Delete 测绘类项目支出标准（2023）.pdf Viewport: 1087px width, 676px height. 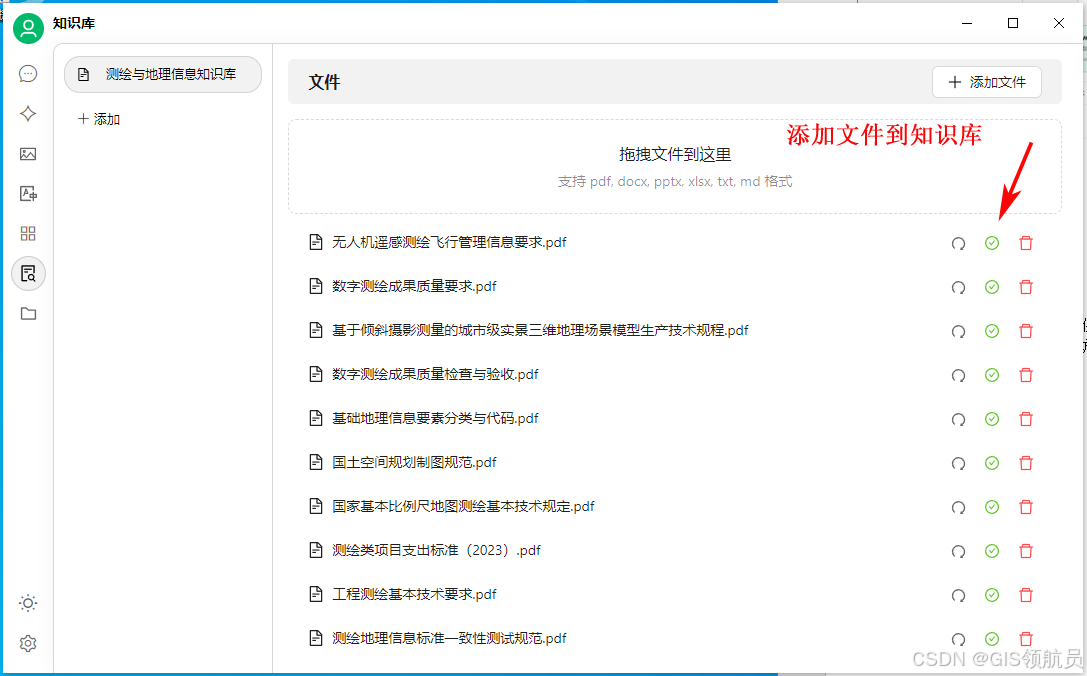[x=1026, y=551]
